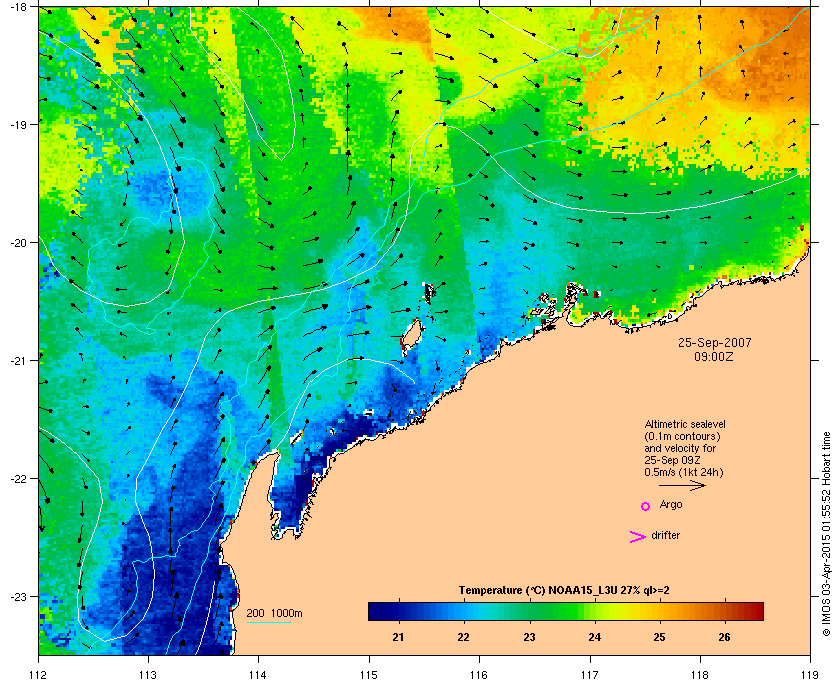The width and height of the screenshot is (840, 680).
Task: Click the latitude axis label -22
Action: 18,478
